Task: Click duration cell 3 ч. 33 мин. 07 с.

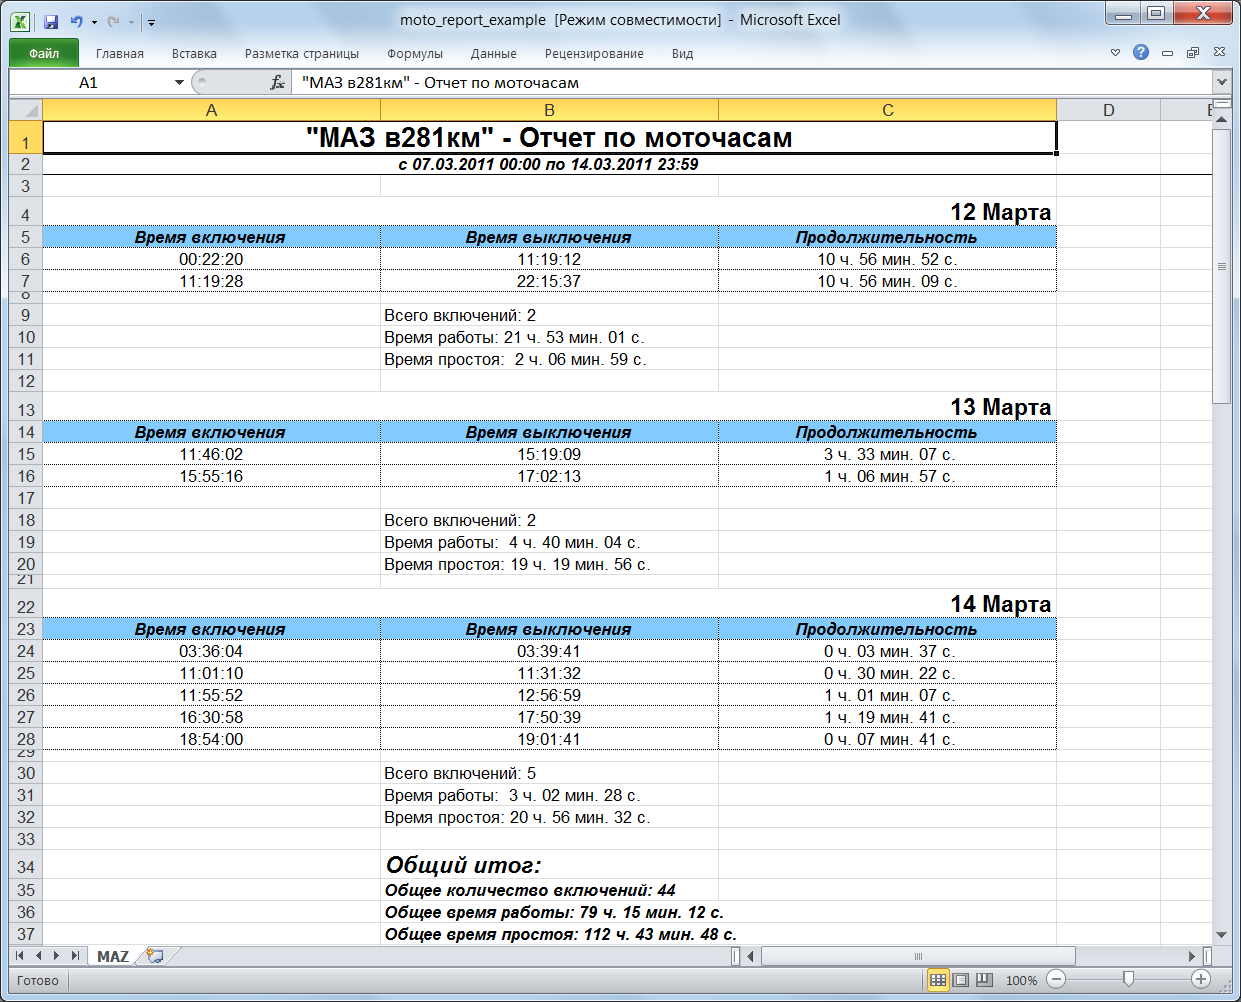Action: (888, 454)
